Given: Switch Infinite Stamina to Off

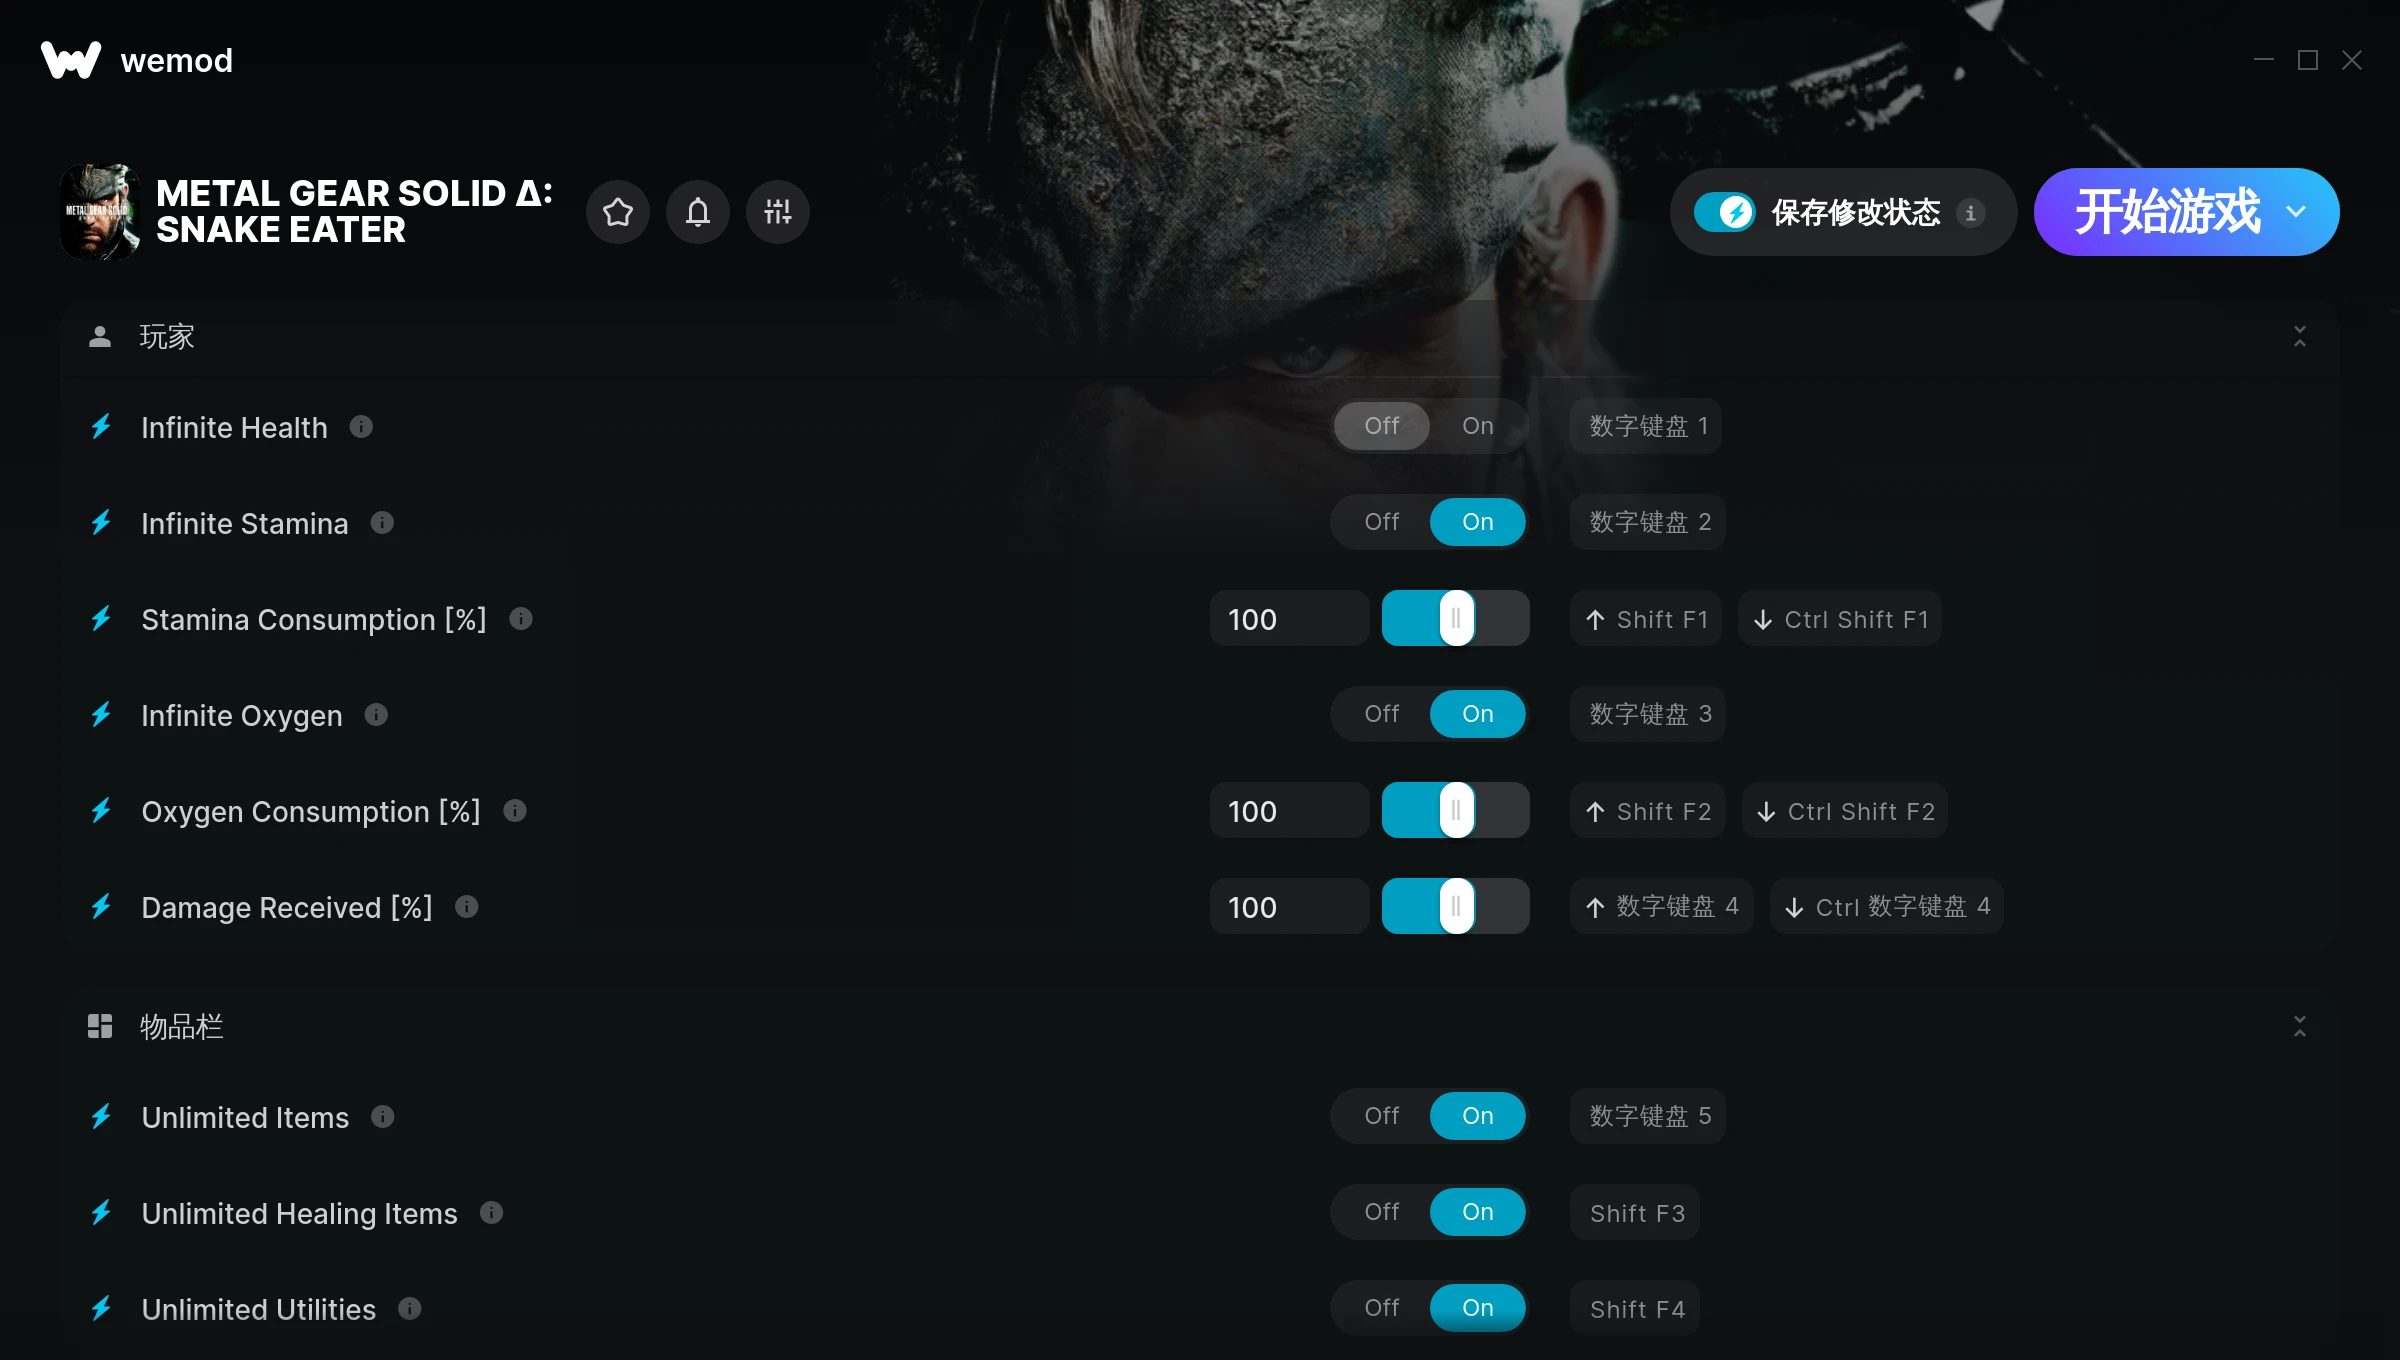Looking at the screenshot, I should click(x=1381, y=522).
